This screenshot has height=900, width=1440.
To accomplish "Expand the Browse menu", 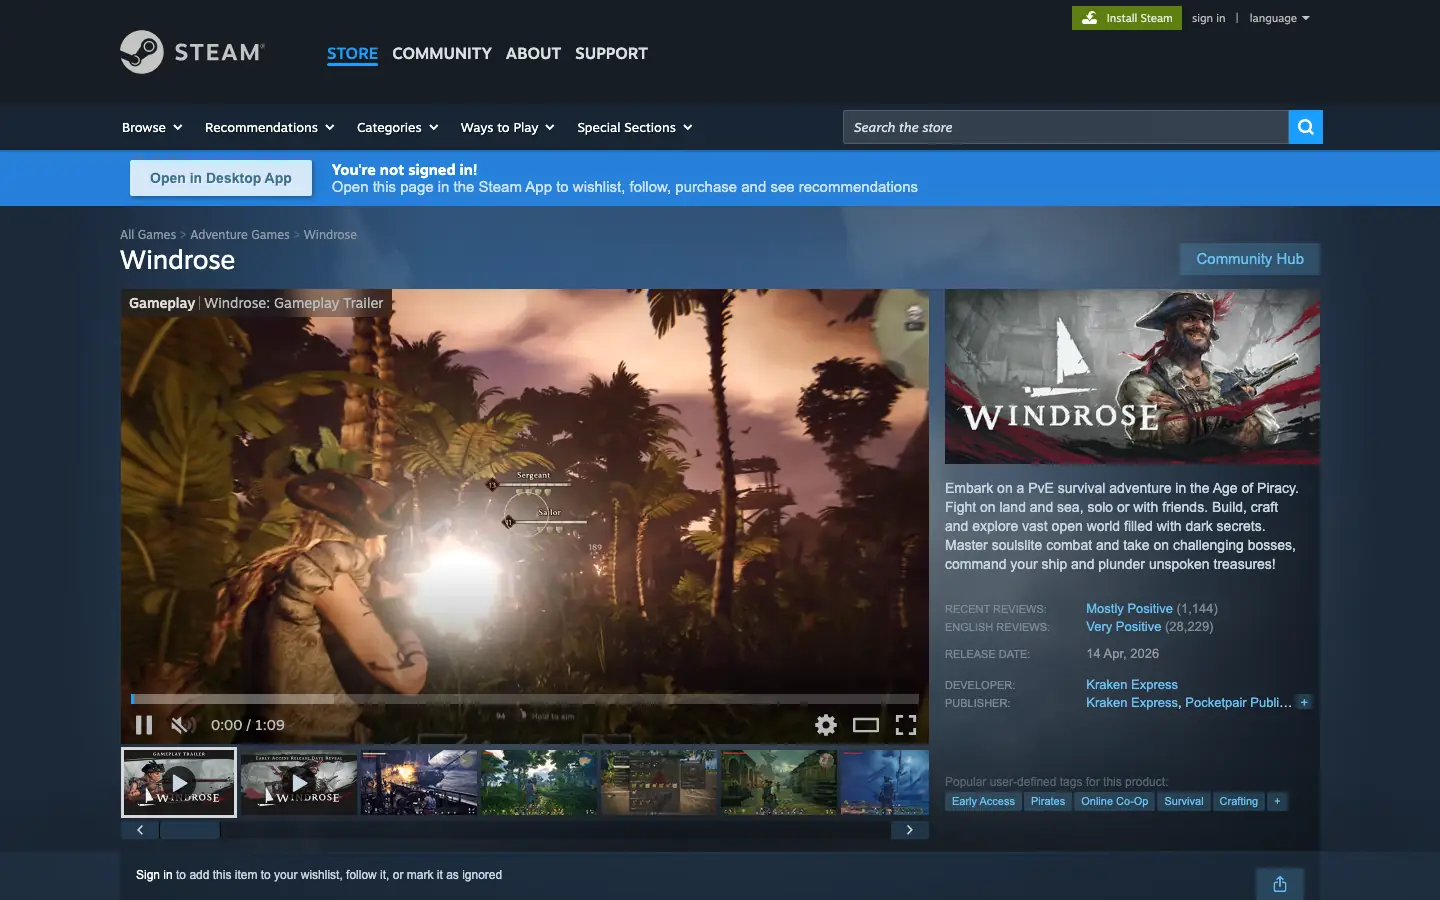I will 152,127.
